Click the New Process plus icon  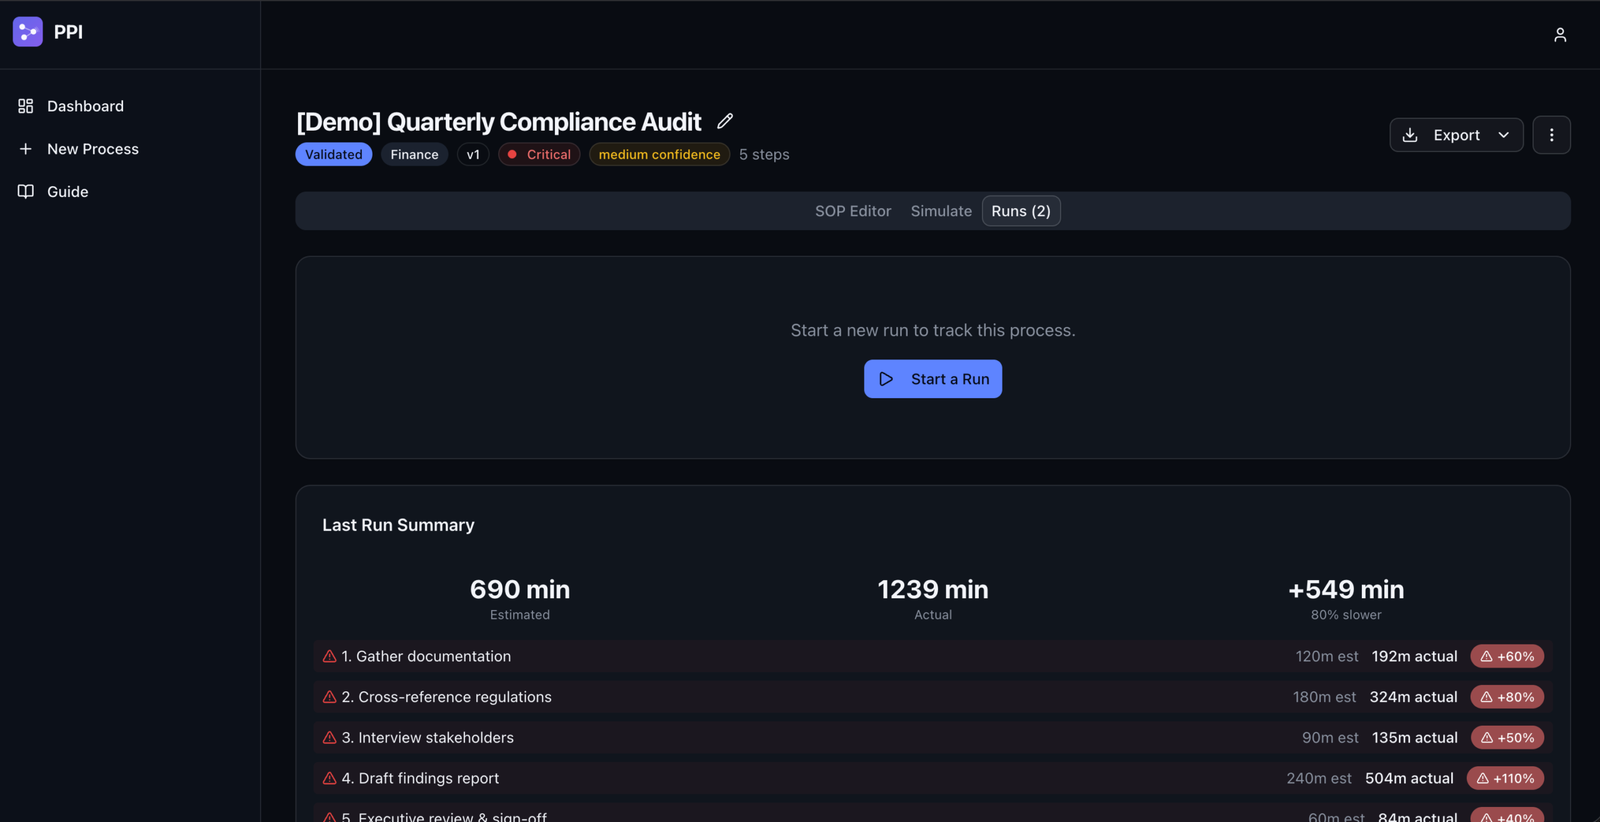point(26,149)
